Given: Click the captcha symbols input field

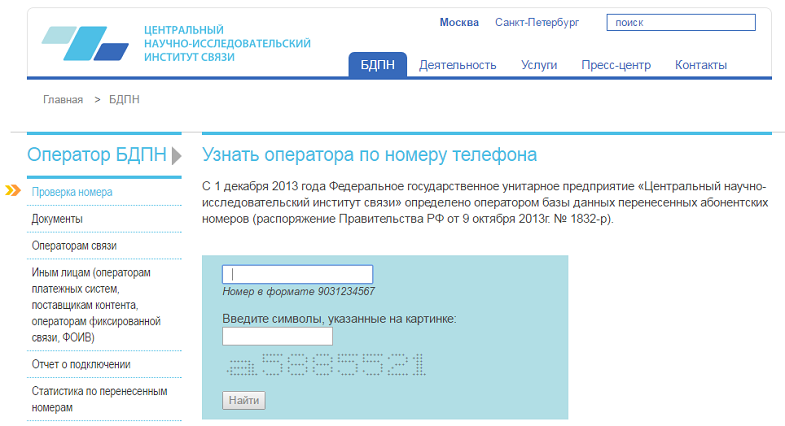Looking at the screenshot, I should click(x=277, y=336).
